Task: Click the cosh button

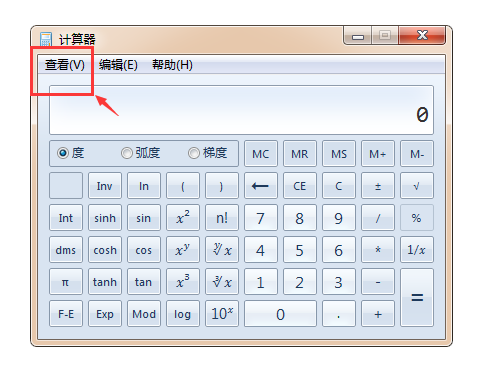Action: [105, 250]
